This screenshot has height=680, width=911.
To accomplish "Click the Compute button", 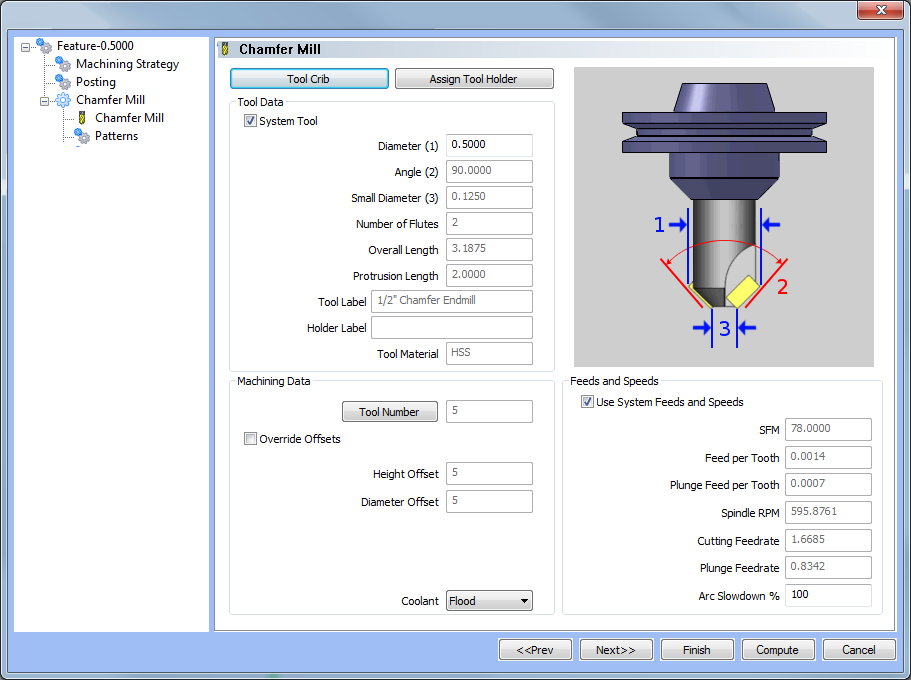I will 778,650.
